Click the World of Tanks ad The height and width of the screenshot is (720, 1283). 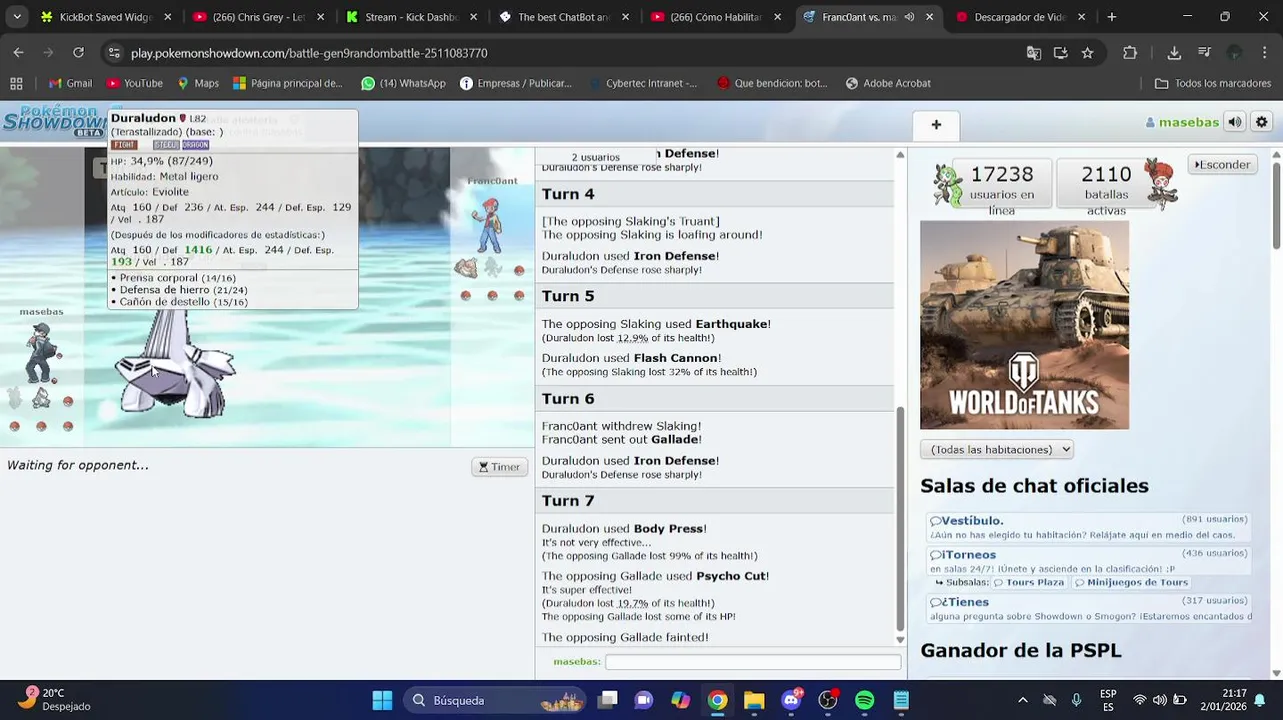click(1024, 325)
